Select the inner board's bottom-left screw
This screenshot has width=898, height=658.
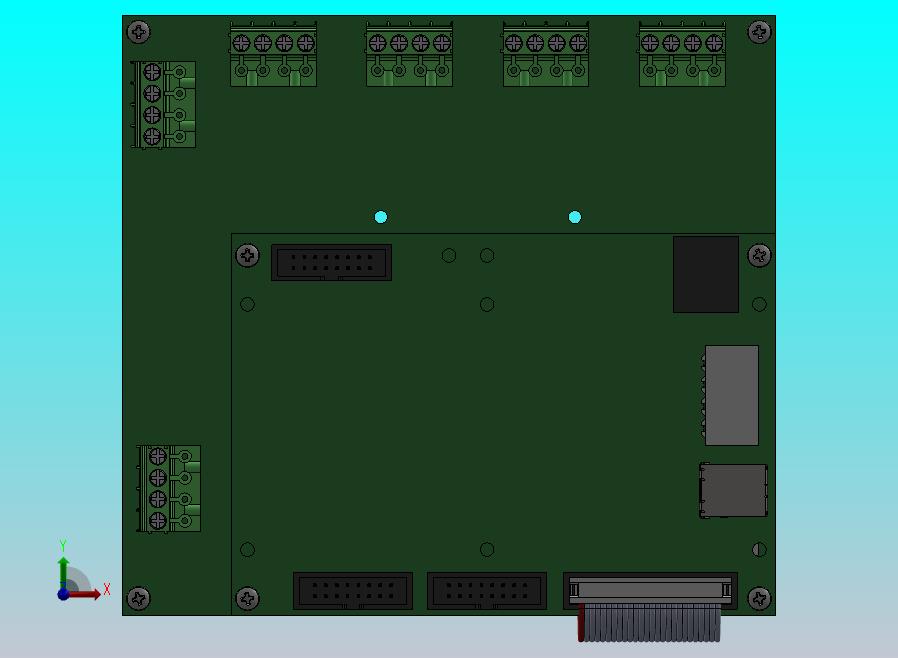pyautogui.click(x=247, y=598)
